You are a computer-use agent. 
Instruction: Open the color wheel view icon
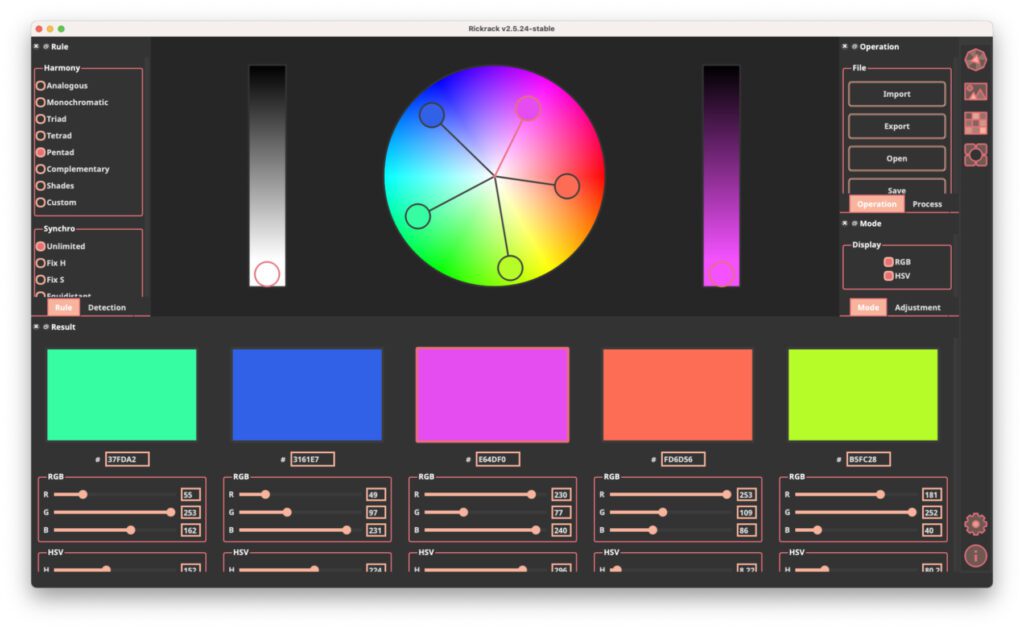point(975,60)
